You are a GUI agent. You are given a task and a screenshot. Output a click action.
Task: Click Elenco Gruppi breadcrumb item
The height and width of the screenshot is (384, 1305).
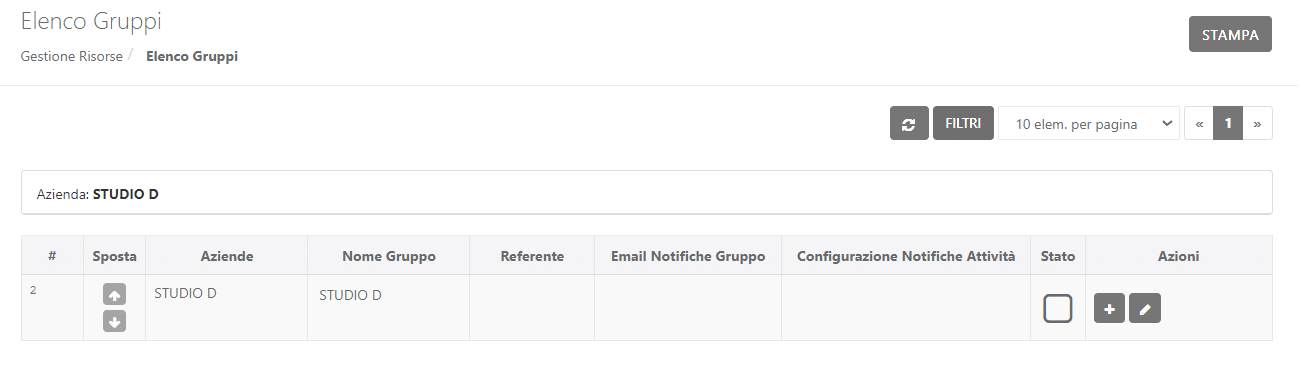192,56
